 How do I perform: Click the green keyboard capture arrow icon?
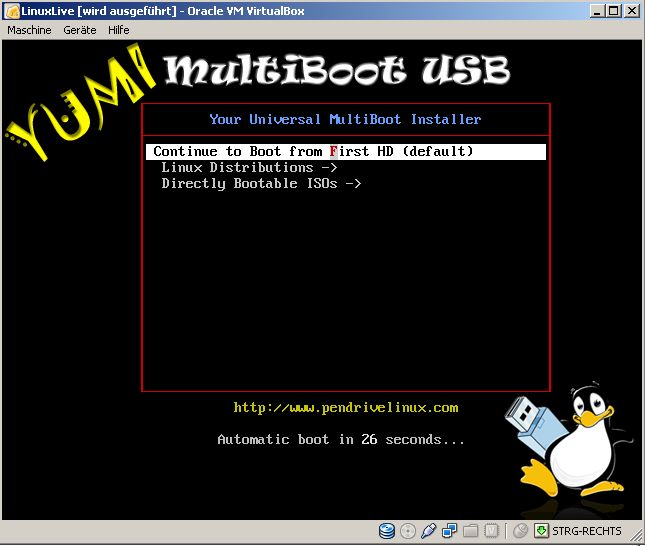tap(541, 531)
